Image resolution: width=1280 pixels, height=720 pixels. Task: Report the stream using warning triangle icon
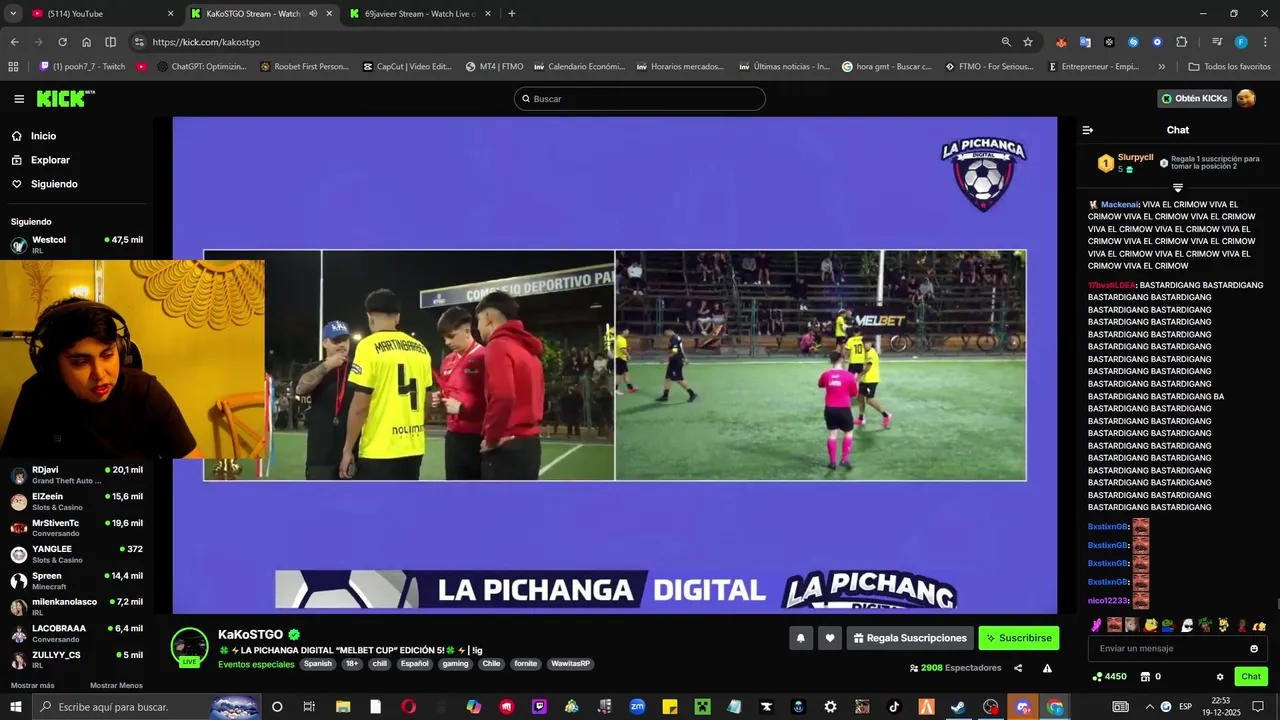[1047, 668]
